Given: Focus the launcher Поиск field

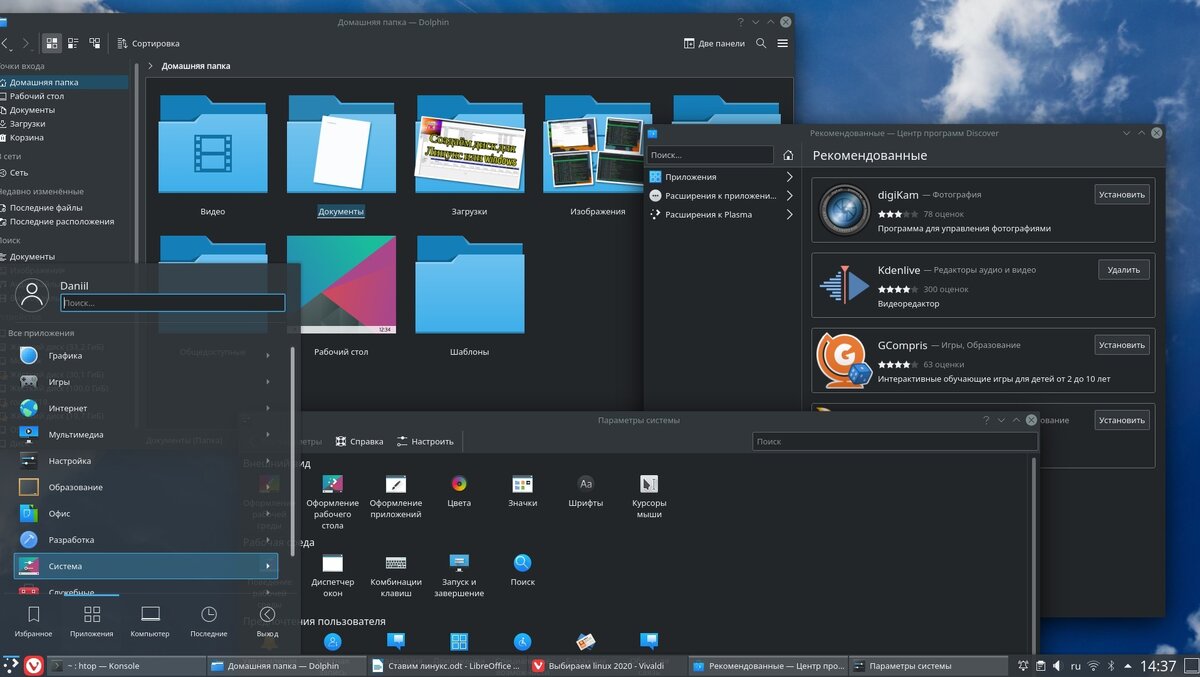Looking at the screenshot, I should (x=173, y=302).
